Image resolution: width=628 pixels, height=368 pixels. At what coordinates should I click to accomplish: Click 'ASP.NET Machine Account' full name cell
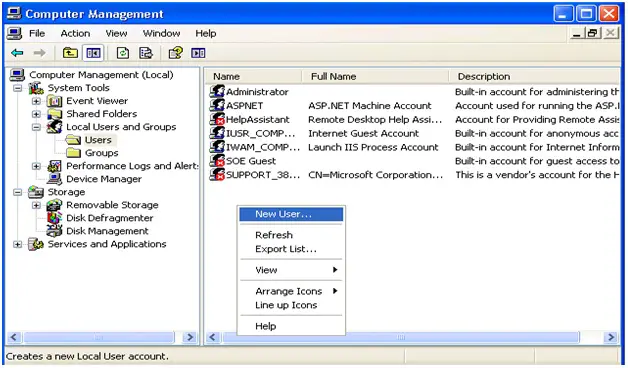coord(370,105)
